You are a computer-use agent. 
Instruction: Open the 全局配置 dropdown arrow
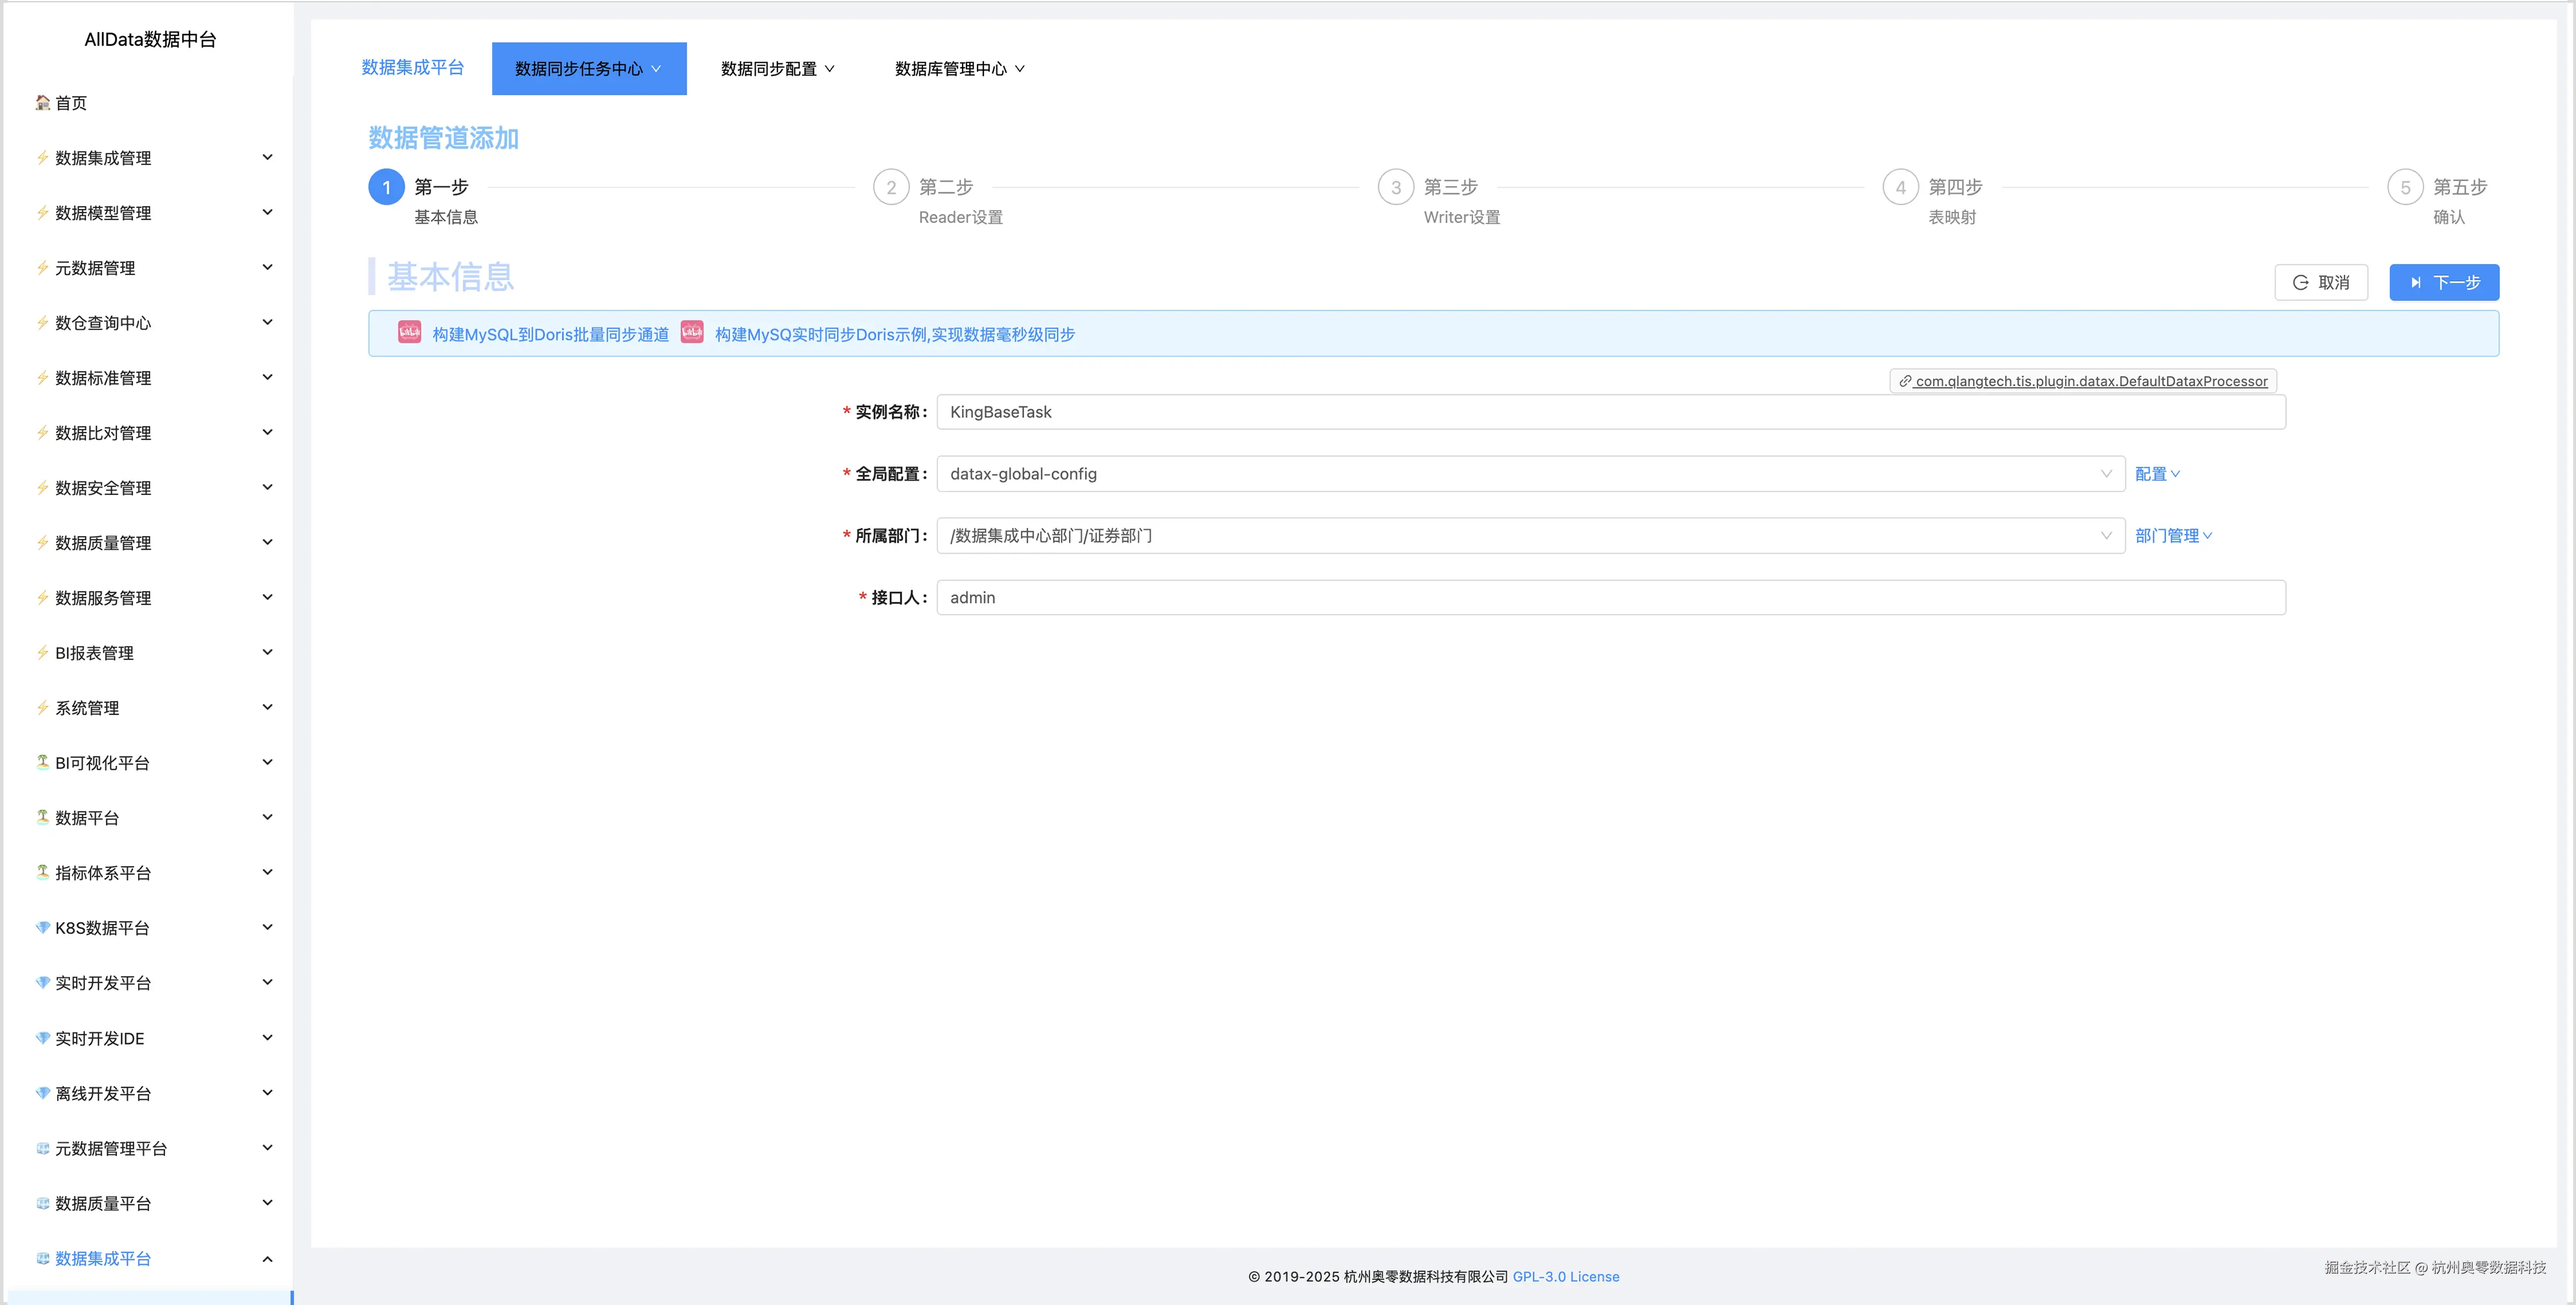coord(2107,474)
